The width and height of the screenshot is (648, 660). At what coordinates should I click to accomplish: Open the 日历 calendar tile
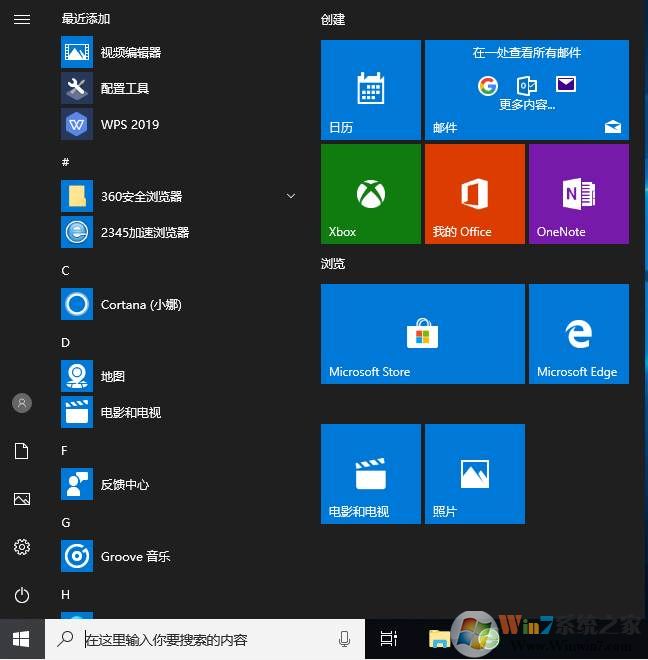pos(370,90)
